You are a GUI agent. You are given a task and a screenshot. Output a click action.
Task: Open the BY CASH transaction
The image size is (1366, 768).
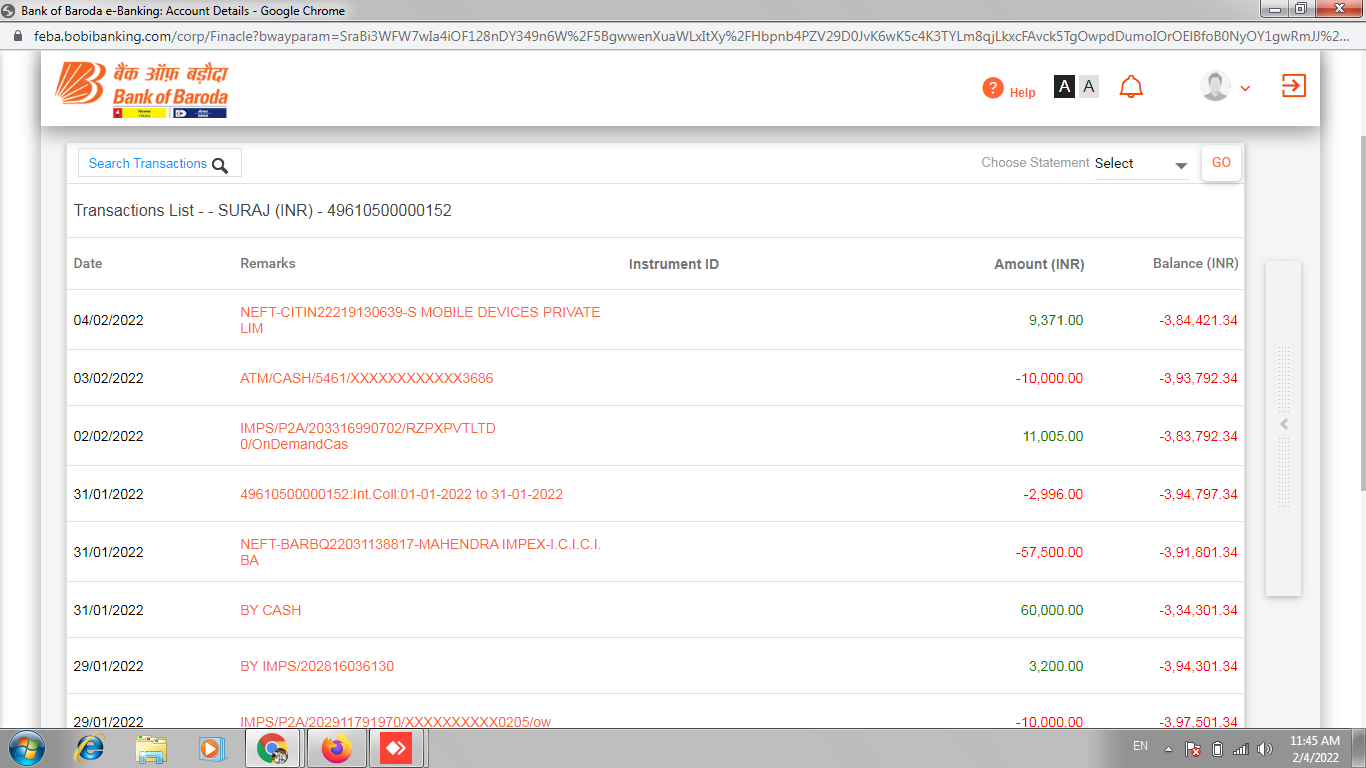pos(270,610)
